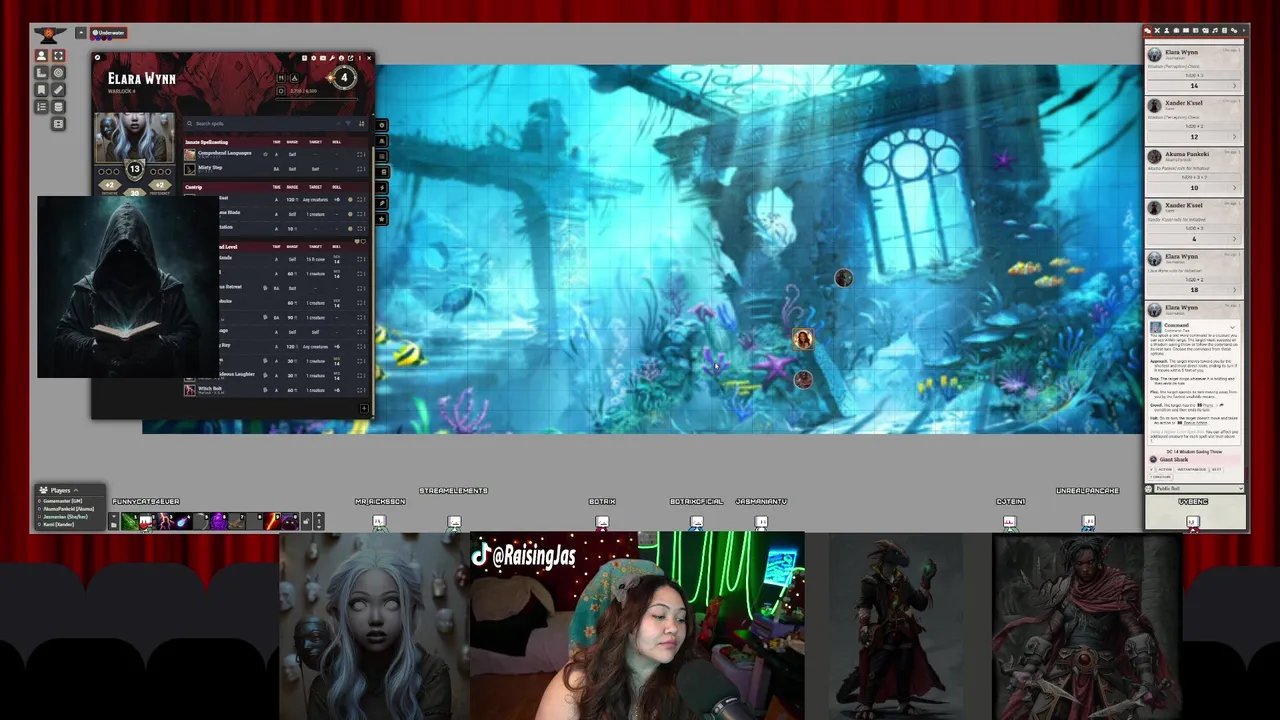This screenshot has width=1280, height=720.
Task: Open Special Traits star tab on sheet edge
Action: 381,219
